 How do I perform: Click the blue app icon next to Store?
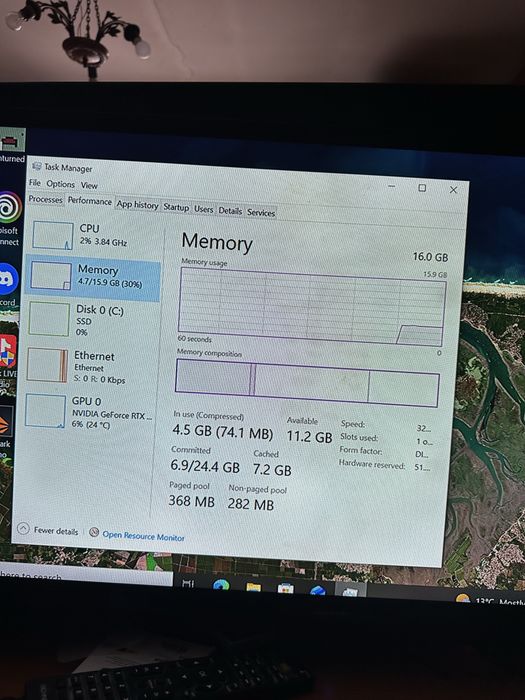317,590
